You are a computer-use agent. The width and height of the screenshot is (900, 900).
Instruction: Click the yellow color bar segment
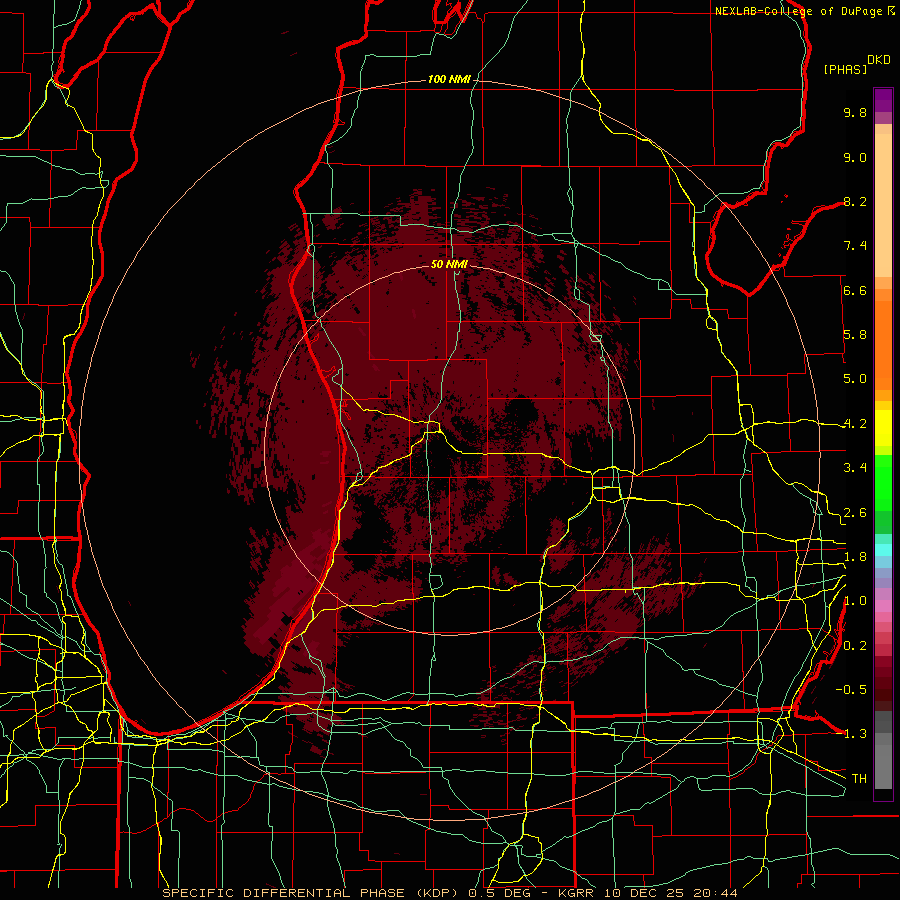point(883,428)
